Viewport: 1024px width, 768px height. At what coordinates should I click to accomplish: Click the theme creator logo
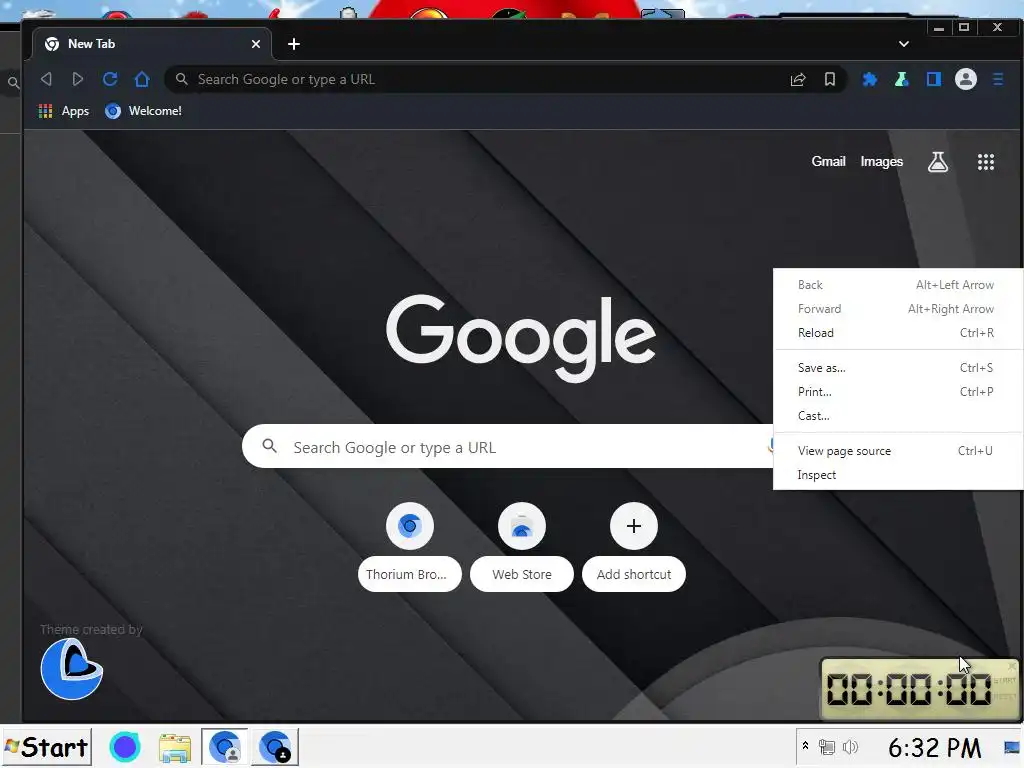(x=72, y=669)
